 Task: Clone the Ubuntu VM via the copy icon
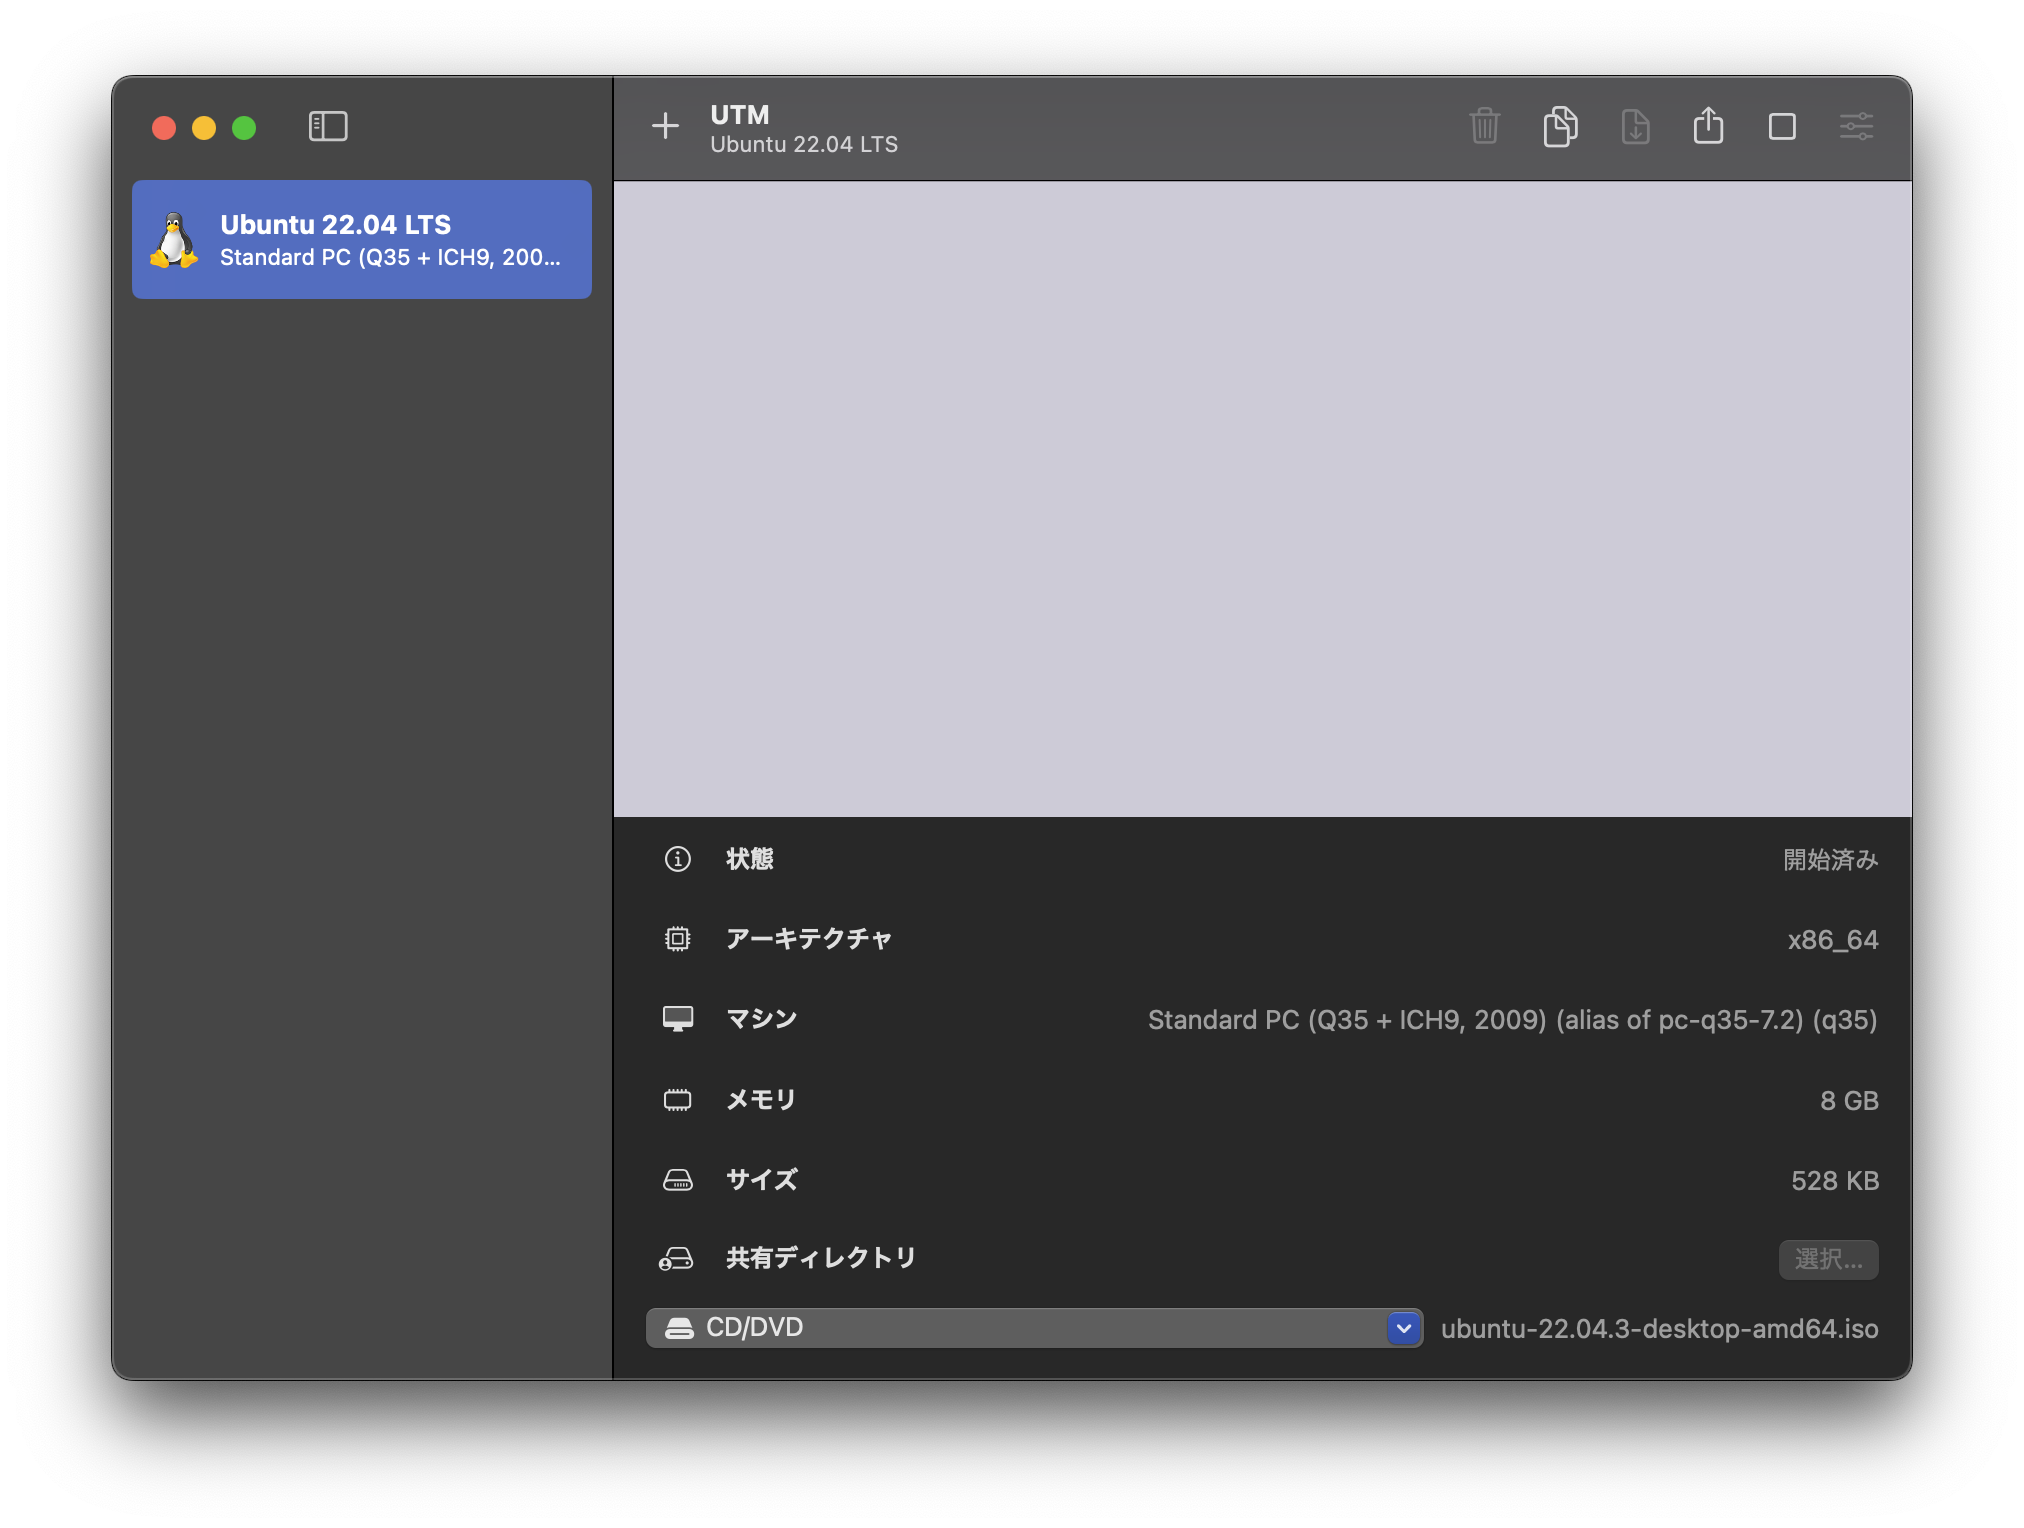pos(1560,127)
